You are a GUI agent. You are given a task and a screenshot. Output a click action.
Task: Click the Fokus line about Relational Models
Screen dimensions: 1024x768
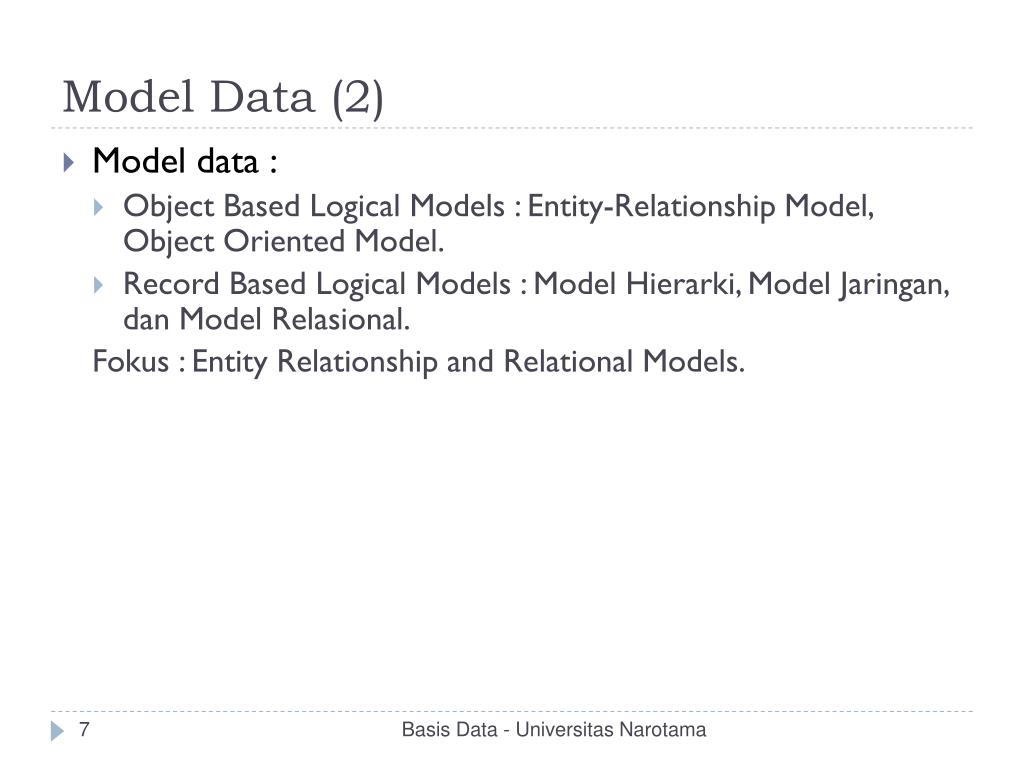pos(419,362)
